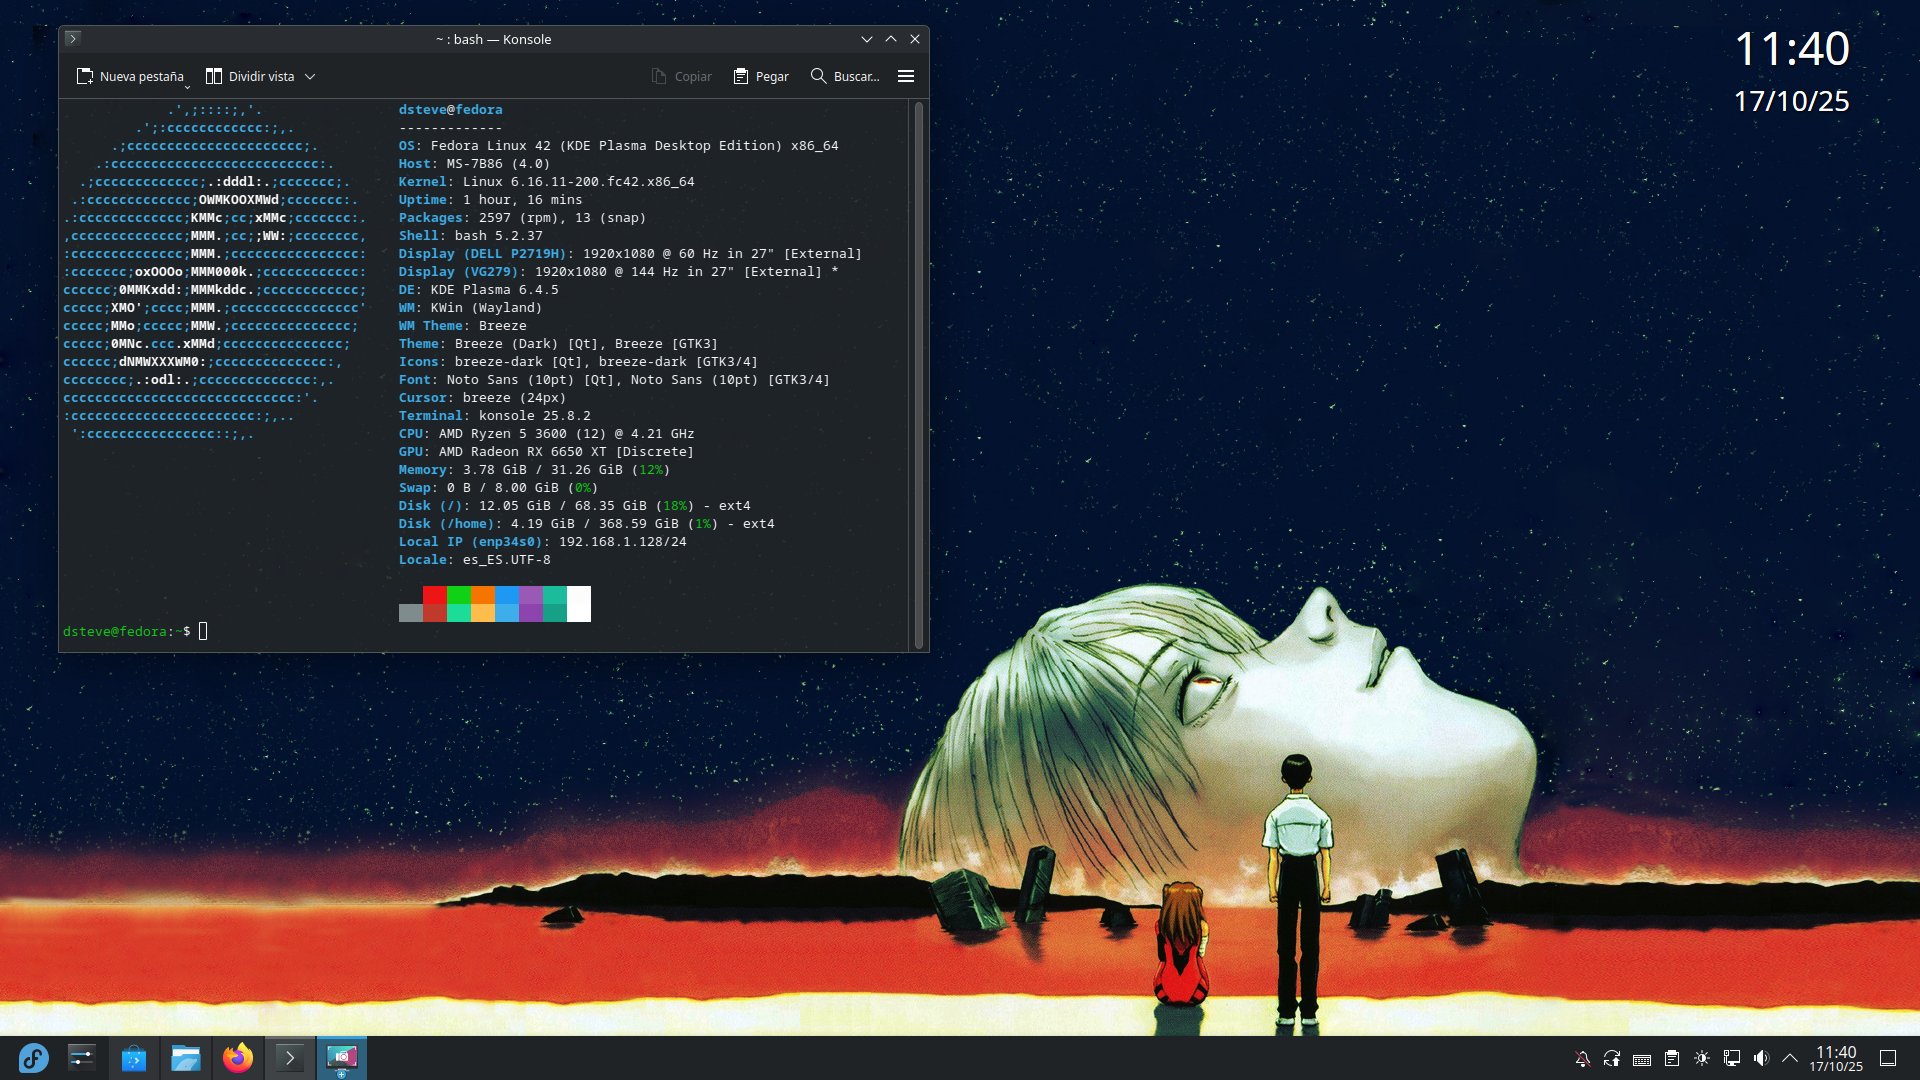Open the clipboard tray icon

click(x=1672, y=1058)
